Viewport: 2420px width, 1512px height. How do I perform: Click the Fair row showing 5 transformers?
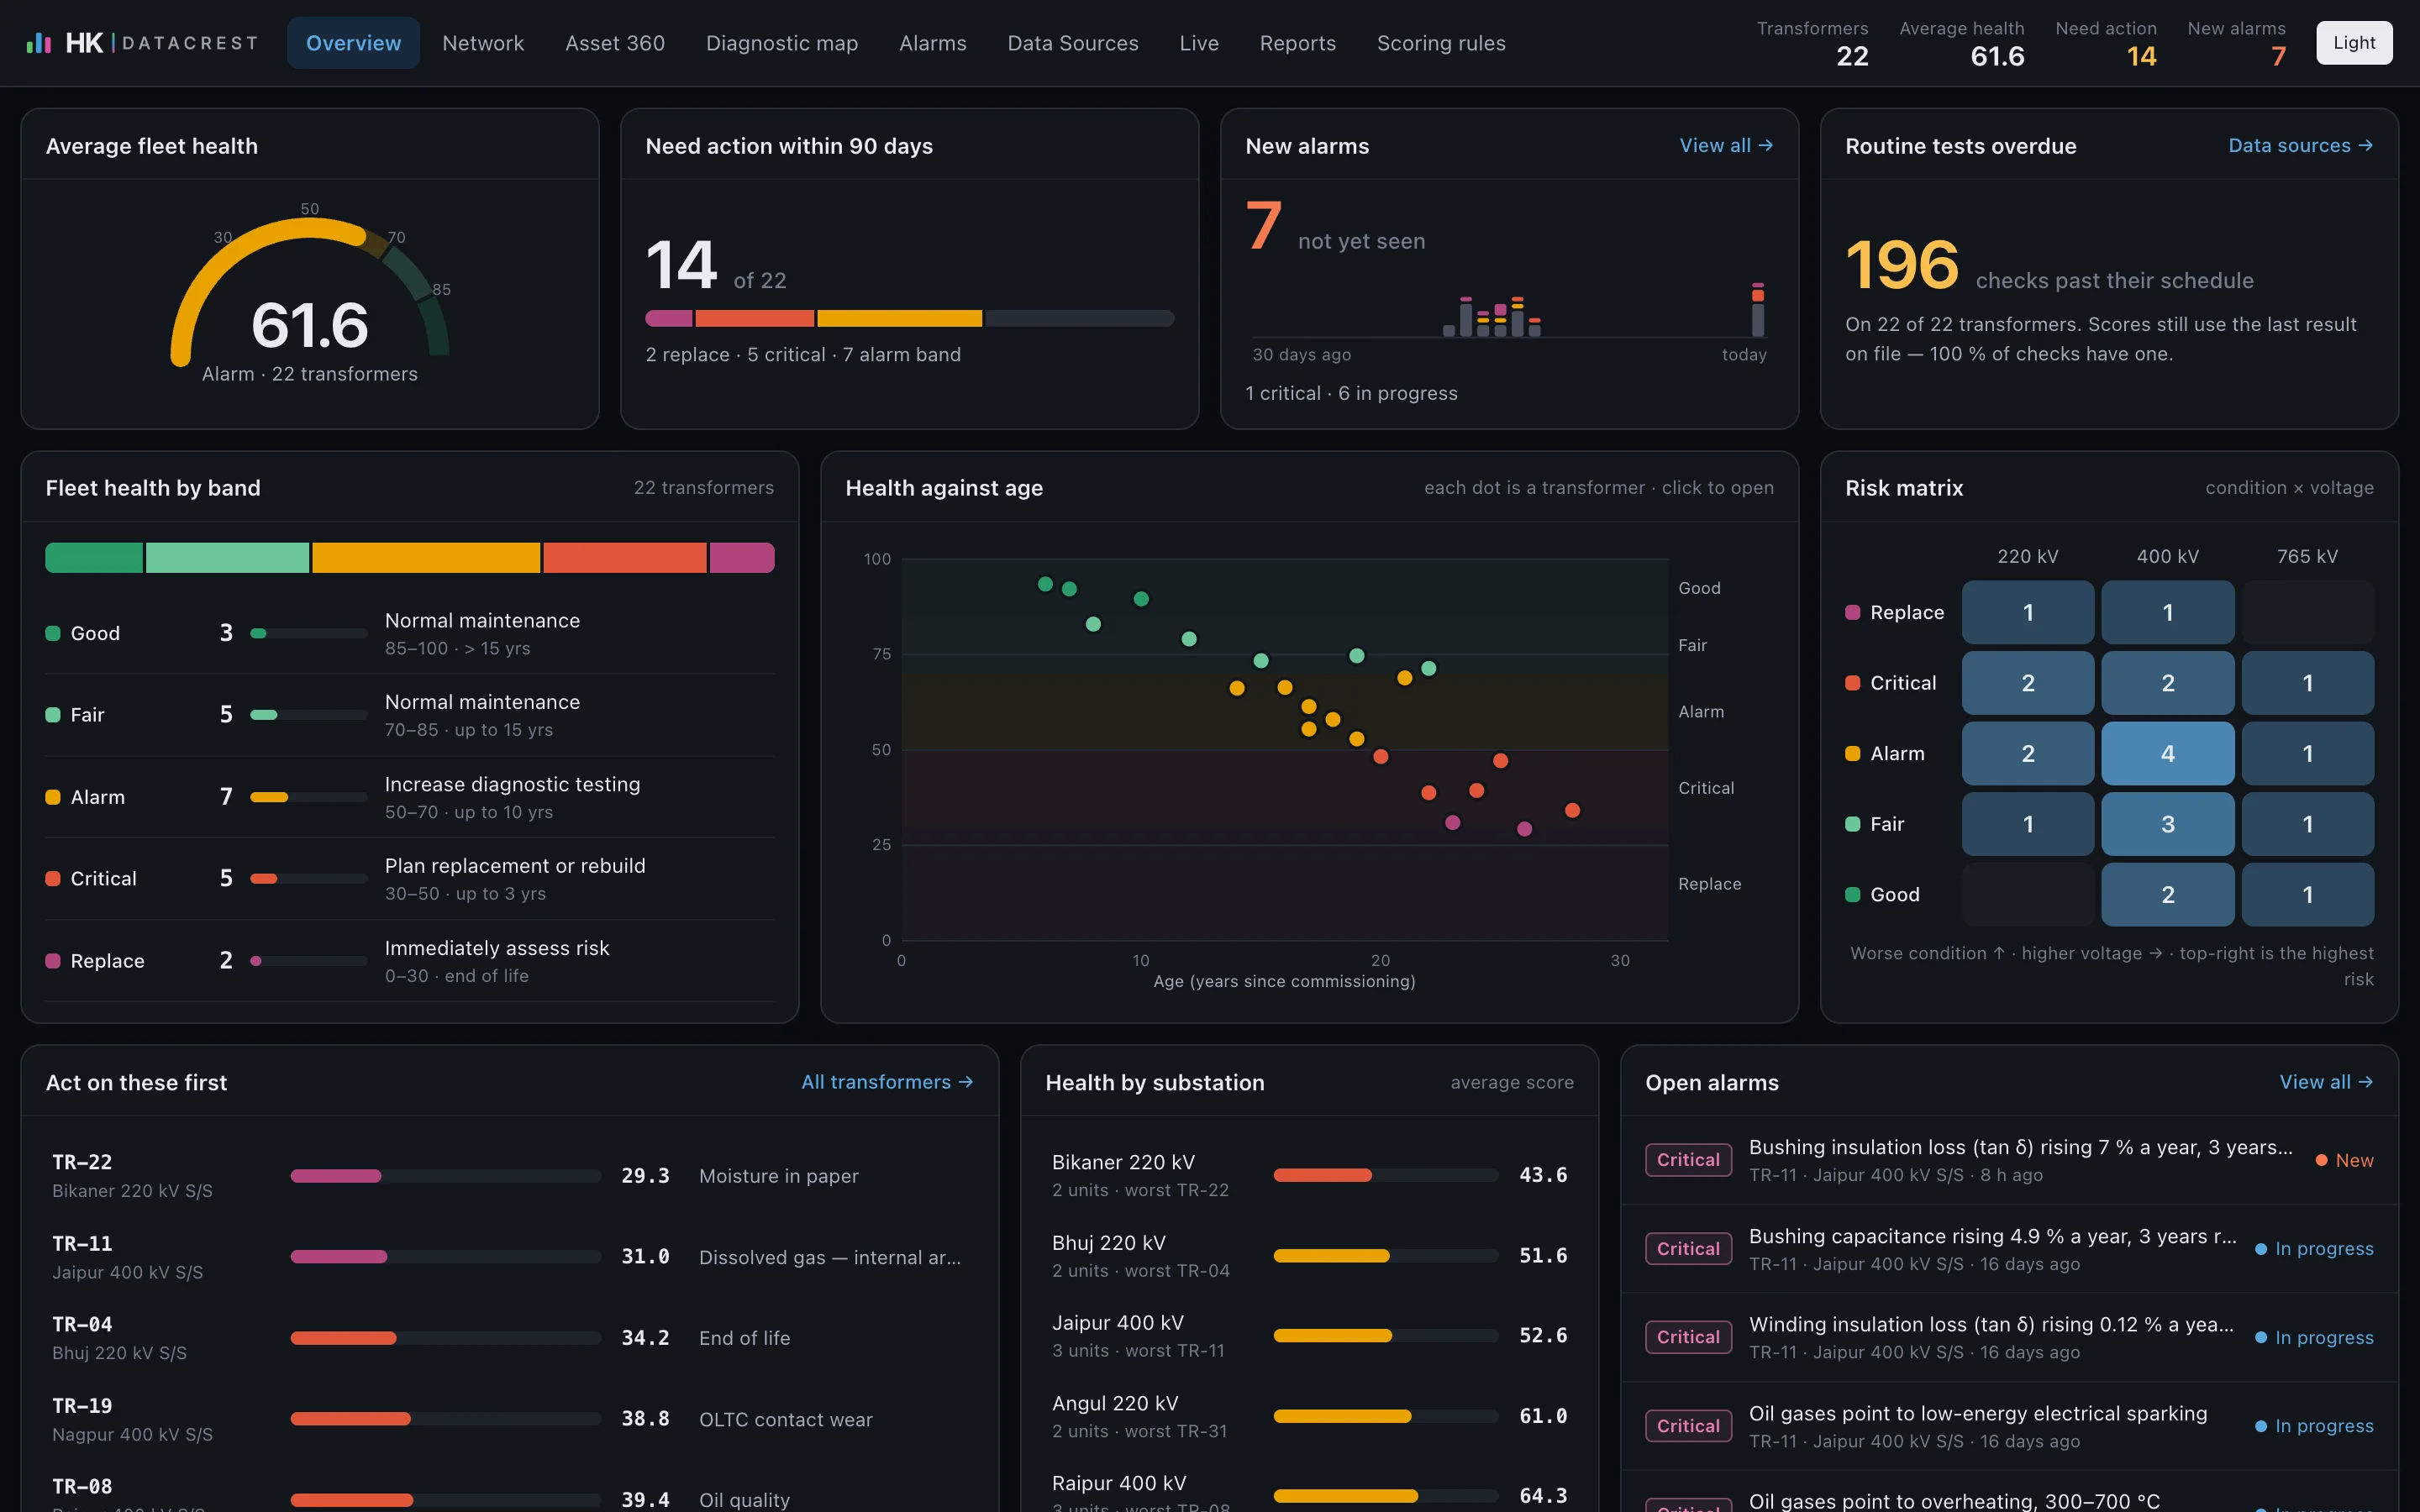pyautogui.click(x=410, y=715)
